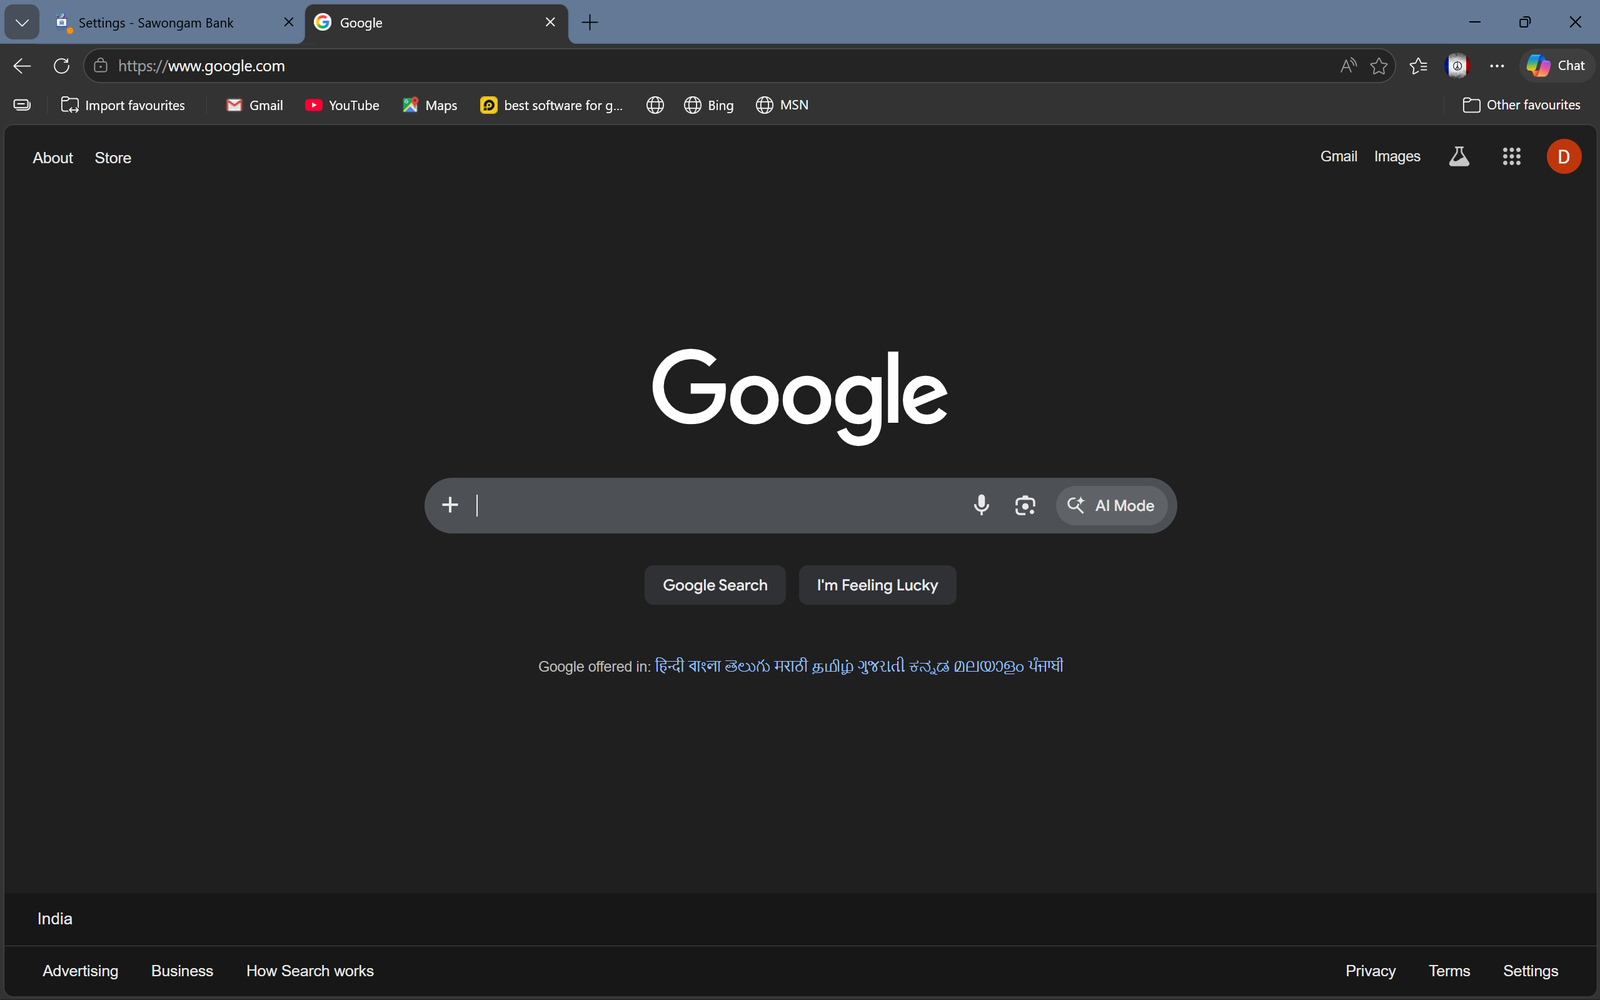
Task: Add this page to favourites star
Action: coord(1379,66)
